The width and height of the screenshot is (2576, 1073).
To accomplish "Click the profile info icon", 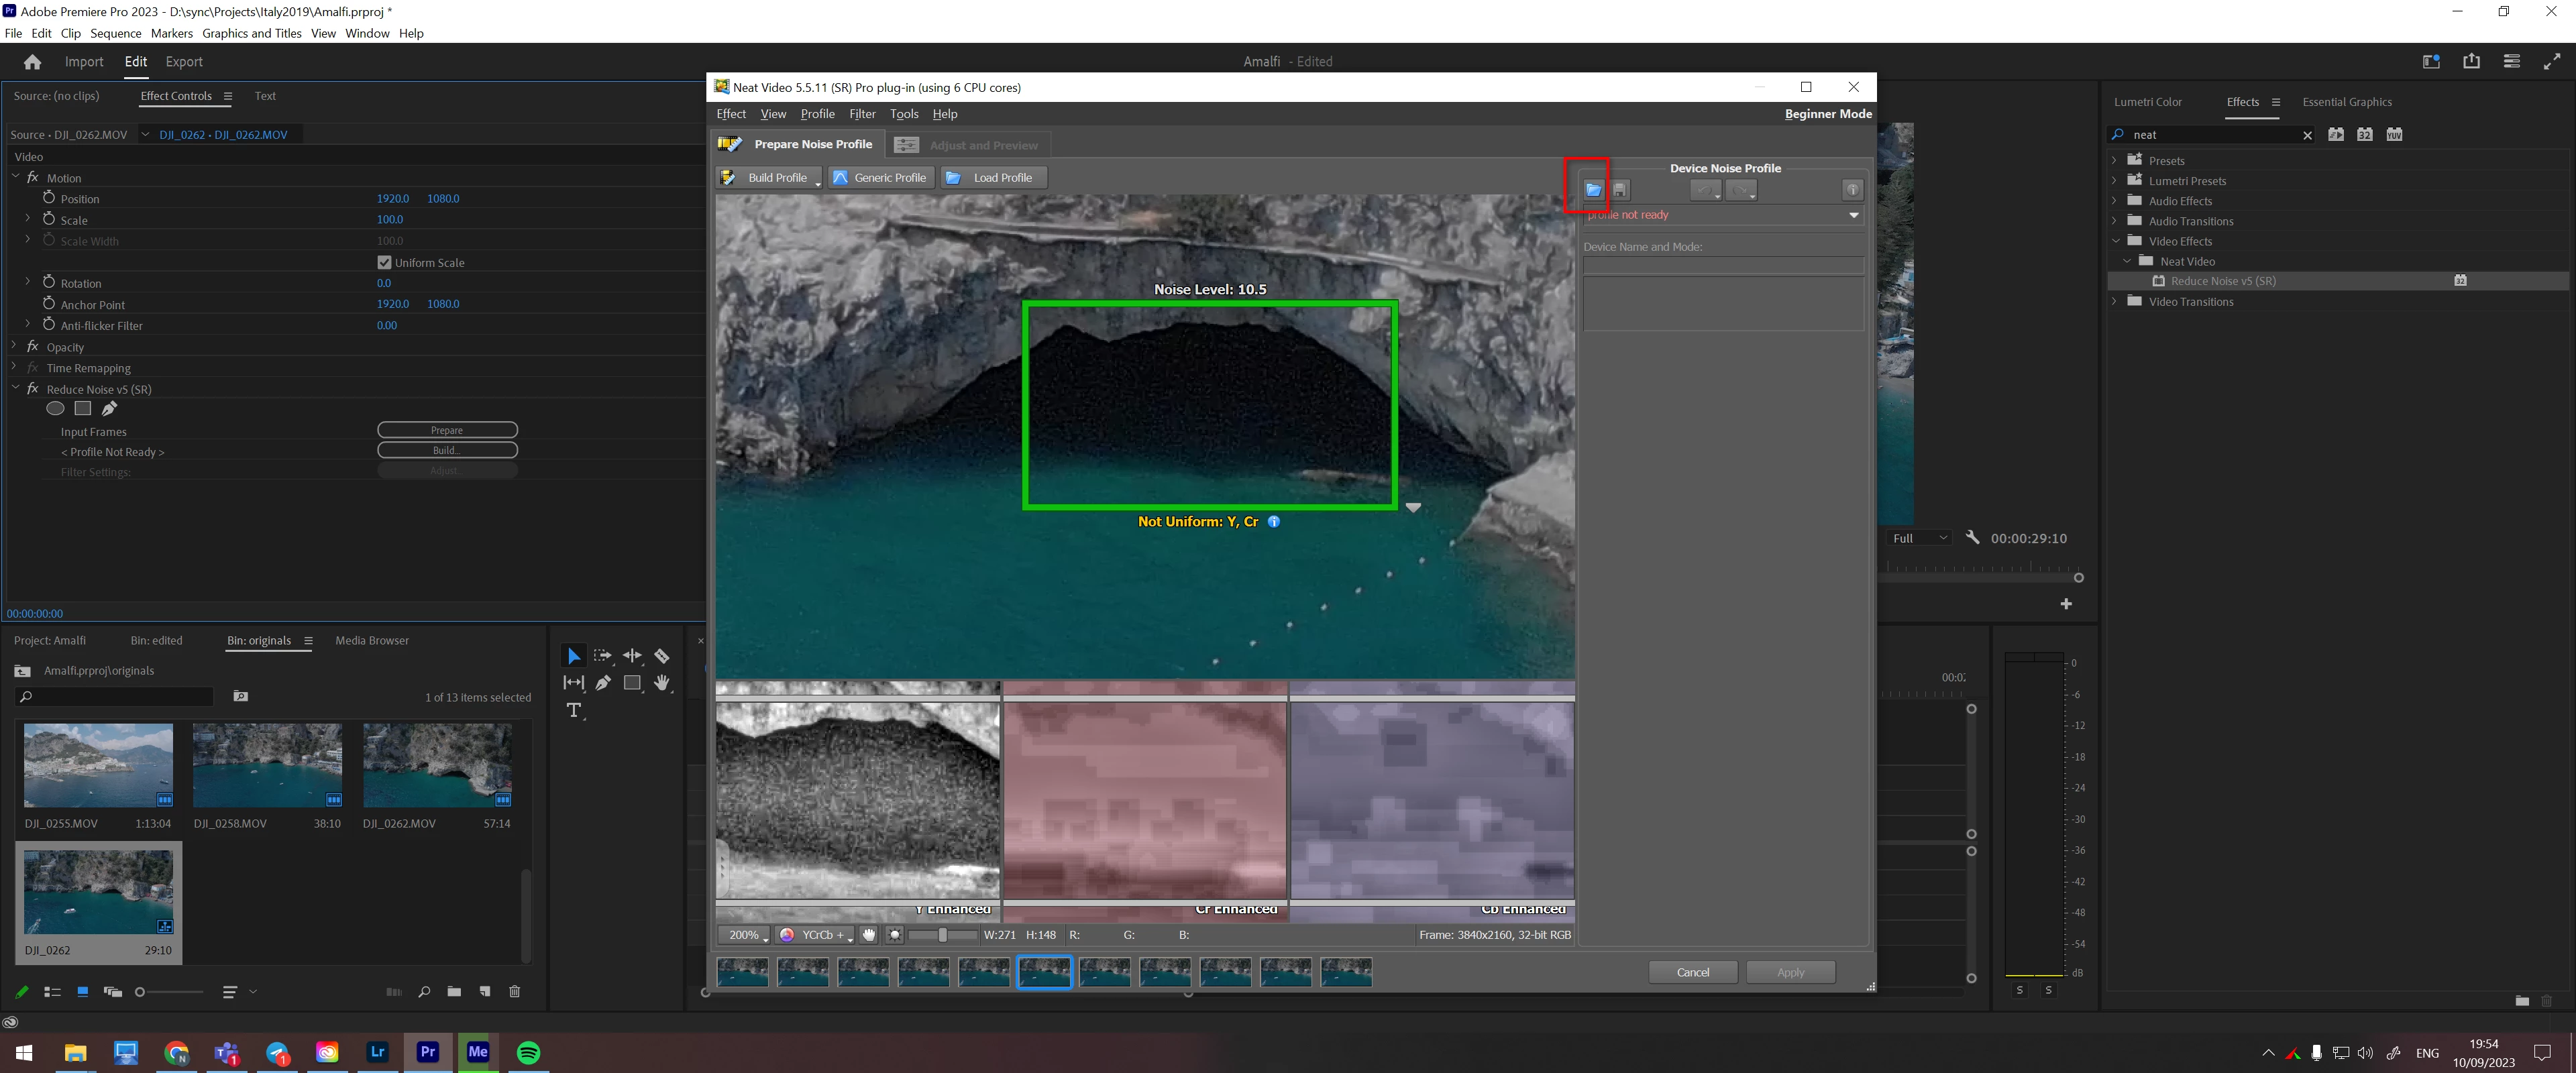I will point(1852,190).
